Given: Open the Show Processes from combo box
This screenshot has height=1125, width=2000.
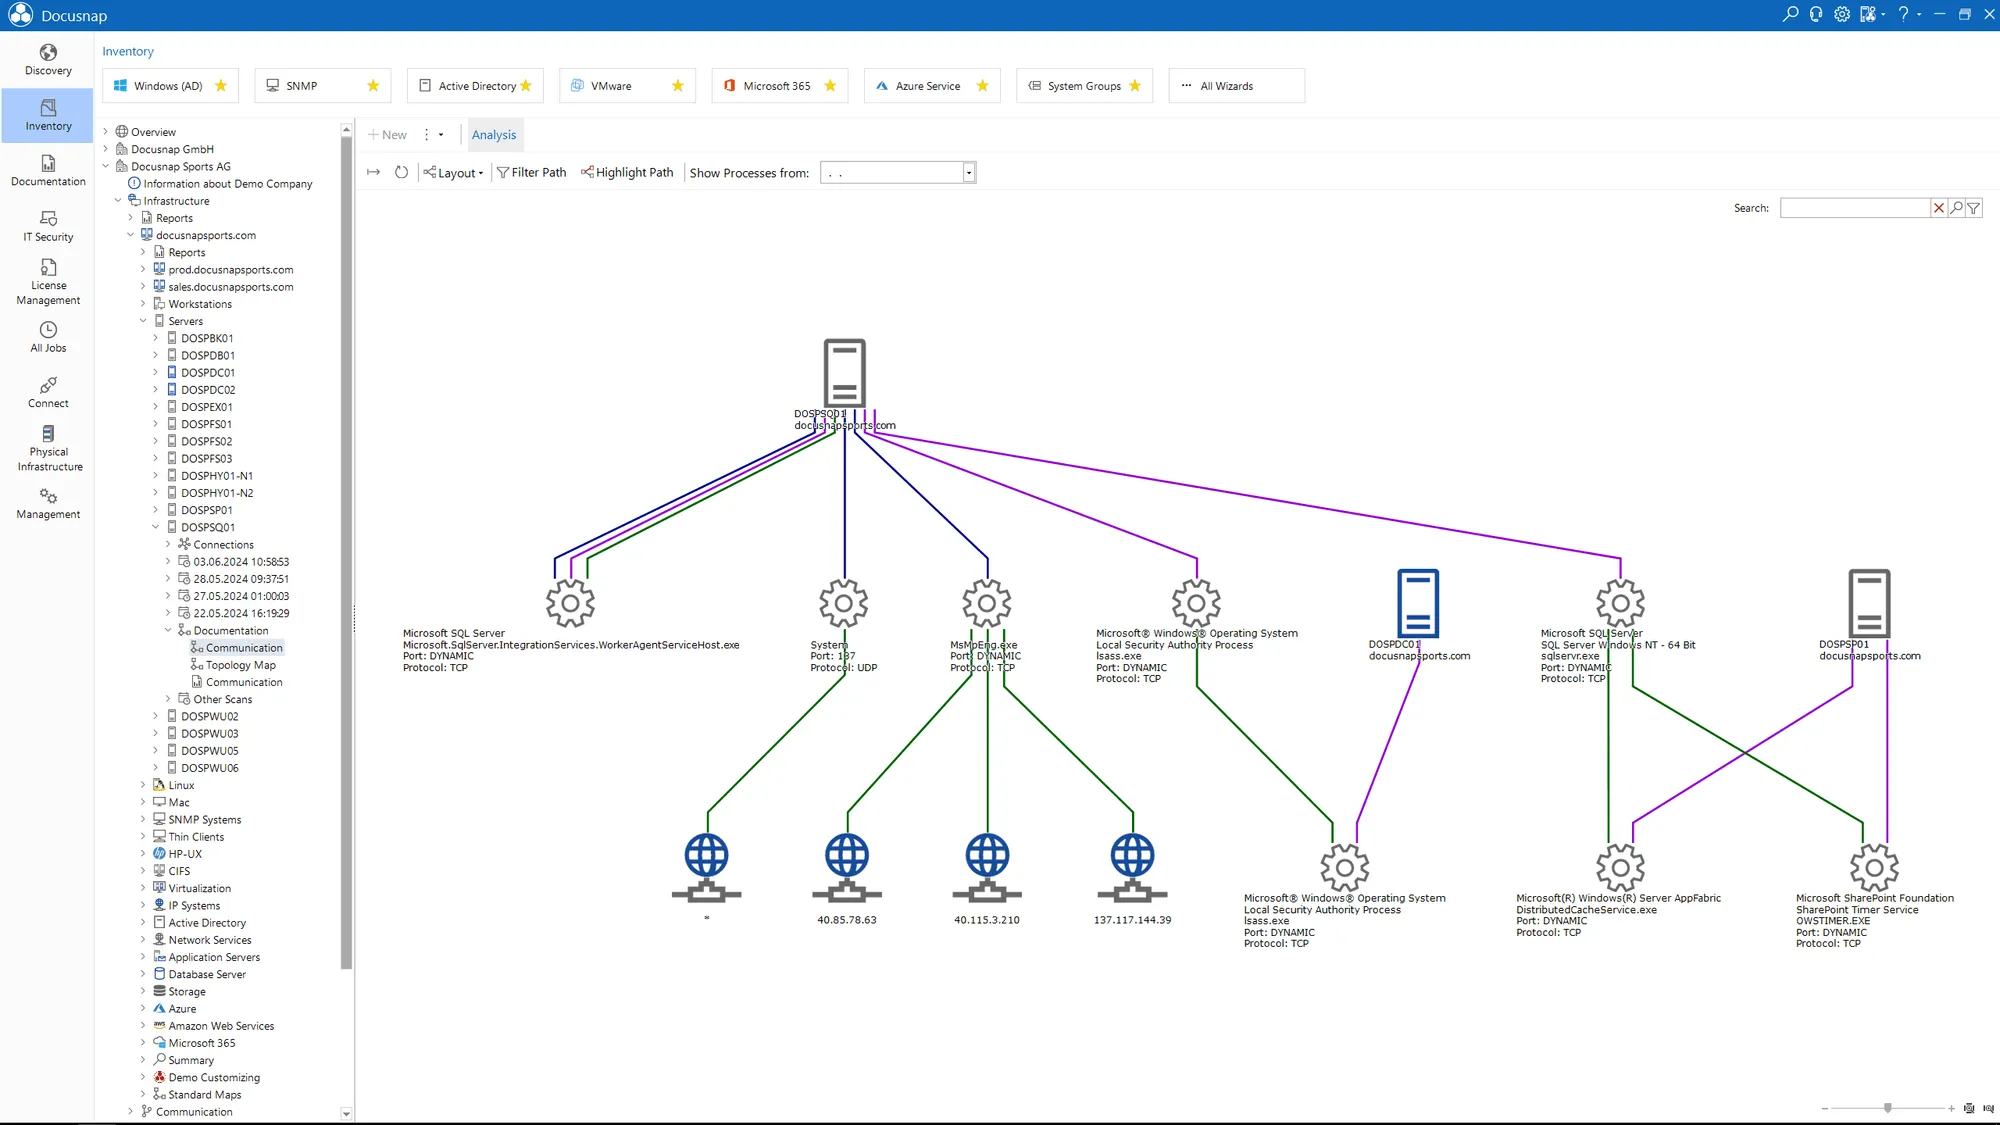Looking at the screenshot, I should [x=898, y=173].
